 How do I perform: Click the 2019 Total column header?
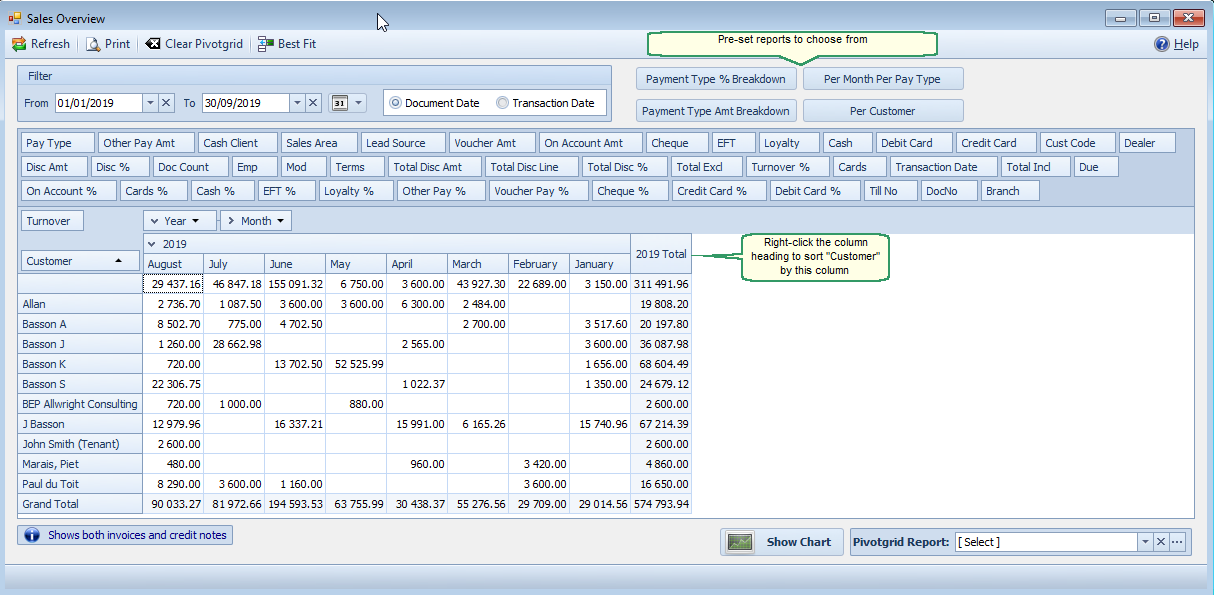[x=661, y=254]
